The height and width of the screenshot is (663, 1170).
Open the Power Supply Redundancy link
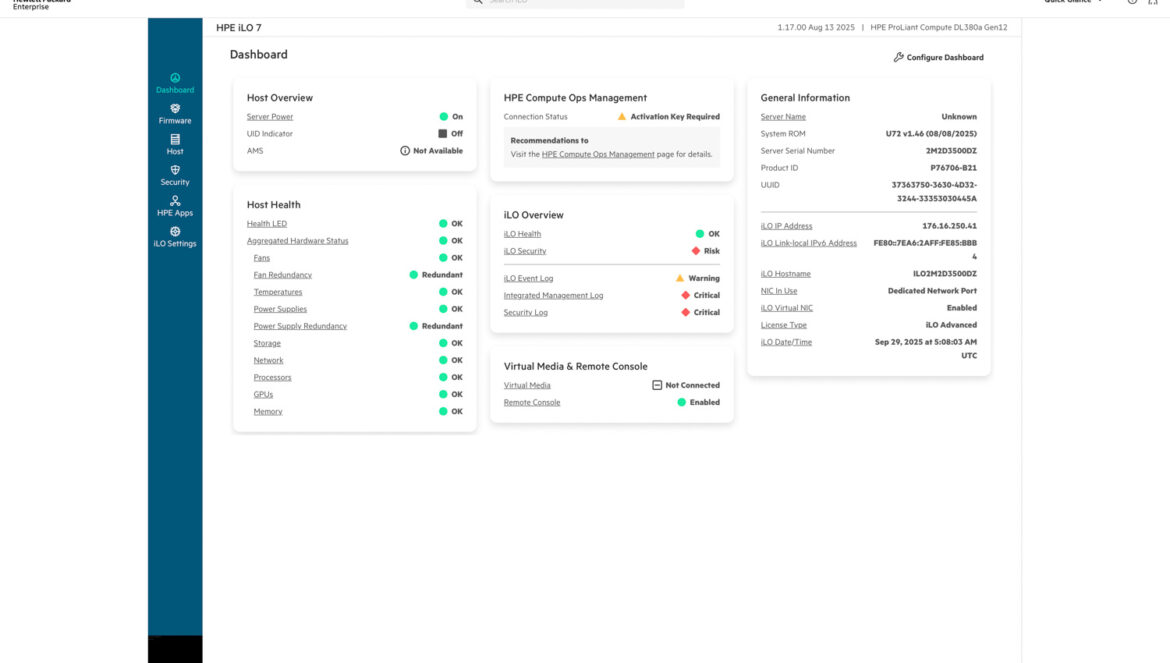click(x=300, y=326)
